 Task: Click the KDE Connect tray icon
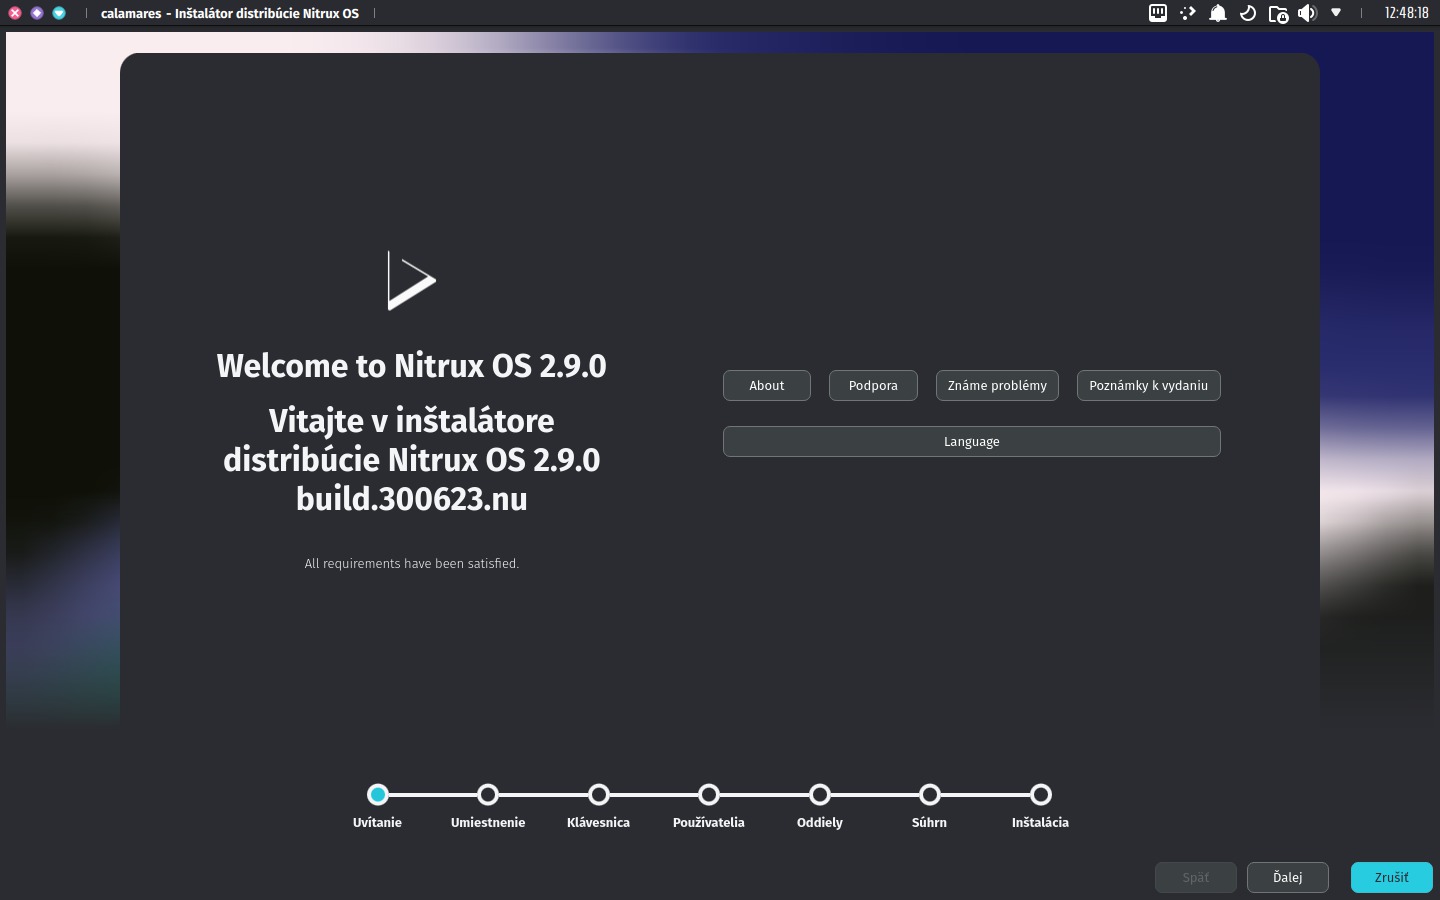pyautogui.click(x=1187, y=13)
